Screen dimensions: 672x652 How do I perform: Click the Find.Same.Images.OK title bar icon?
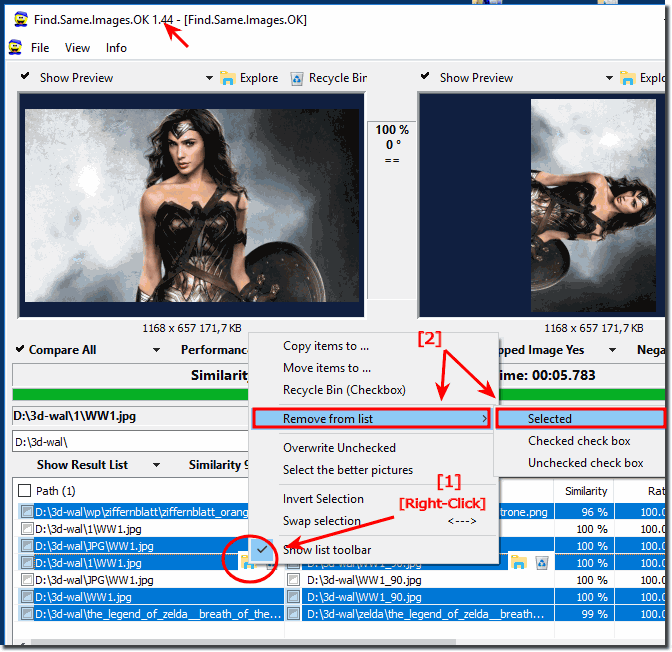[20, 20]
